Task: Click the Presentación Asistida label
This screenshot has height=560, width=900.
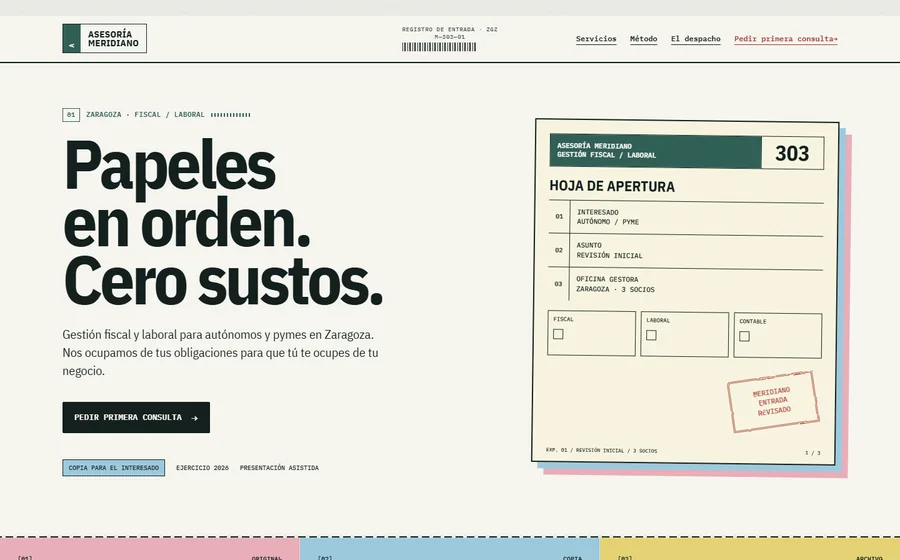Action: pos(279,468)
